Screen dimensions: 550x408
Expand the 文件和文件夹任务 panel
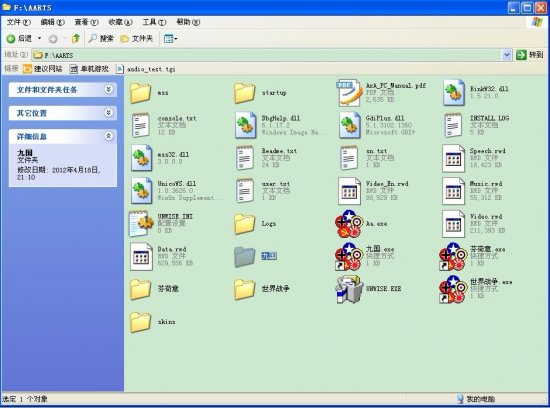109,89
